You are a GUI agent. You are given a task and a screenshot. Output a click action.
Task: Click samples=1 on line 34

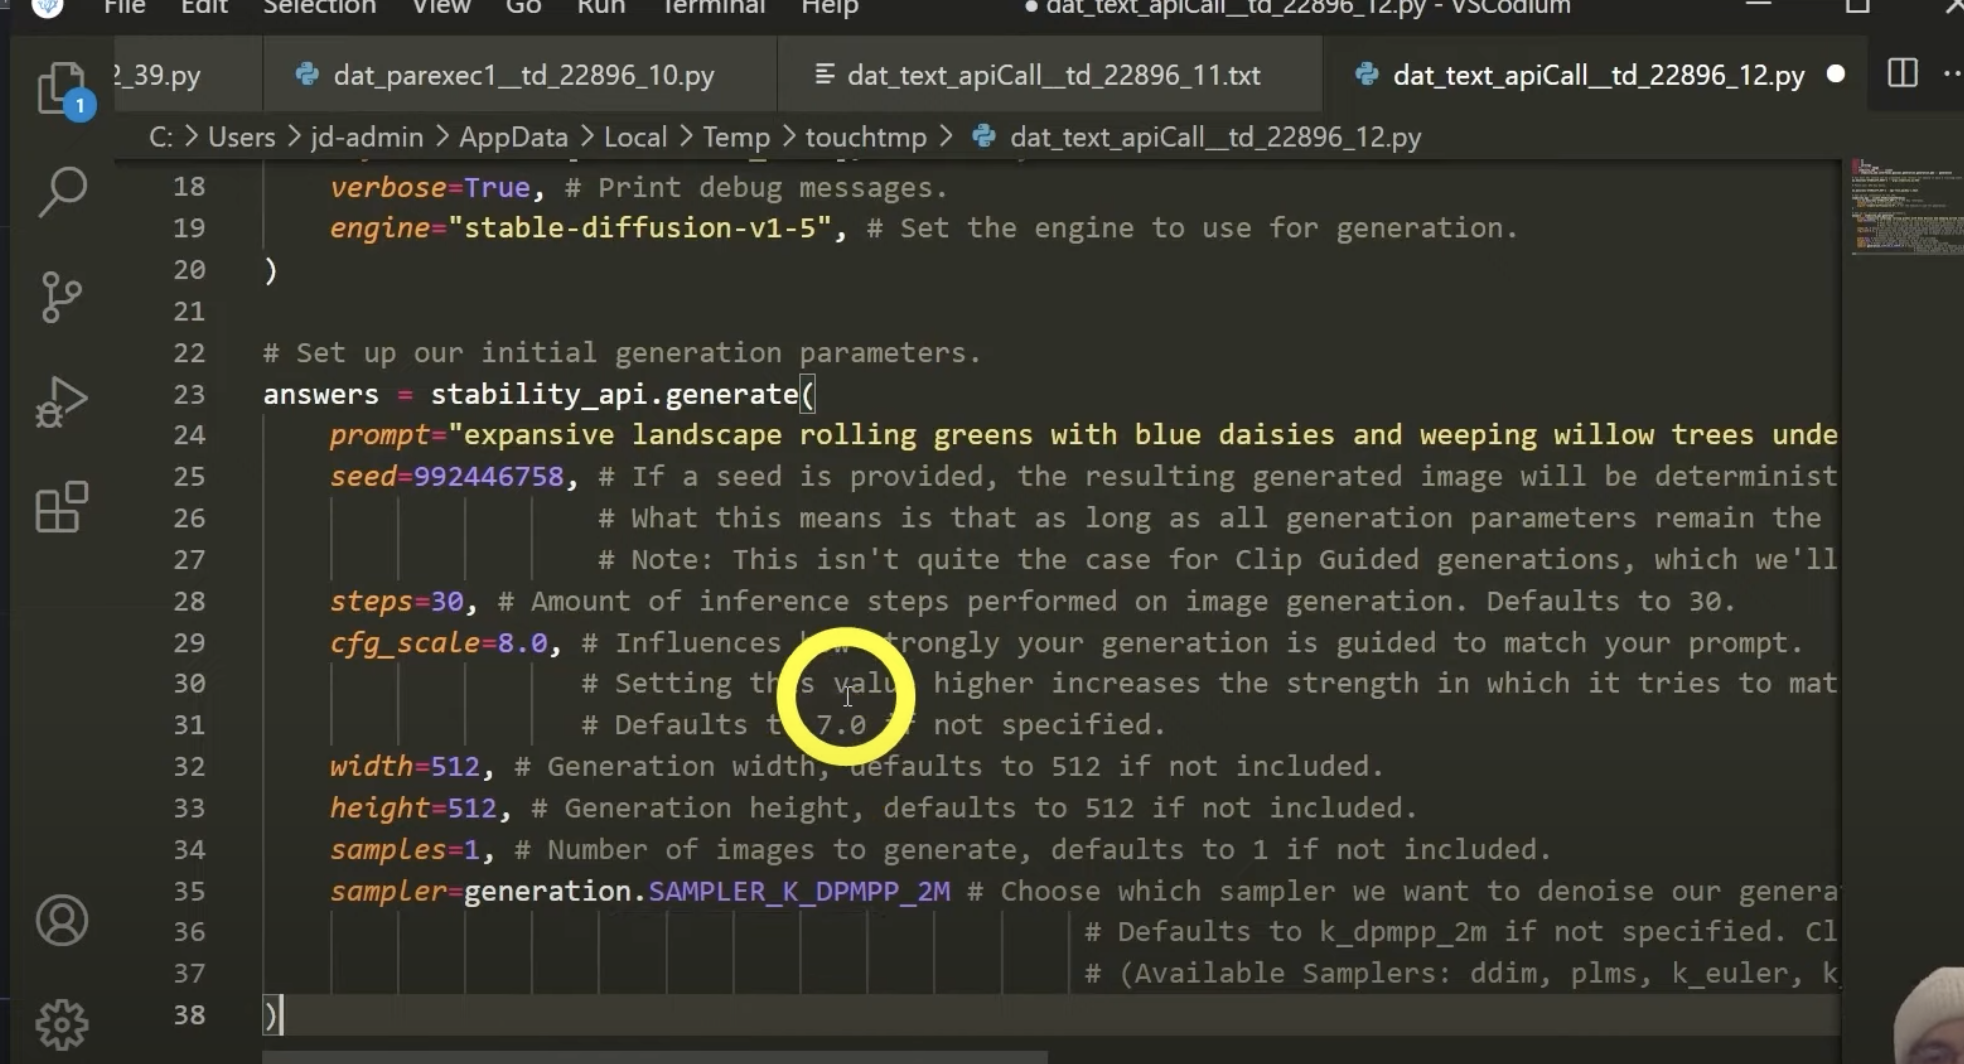coord(405,850)
